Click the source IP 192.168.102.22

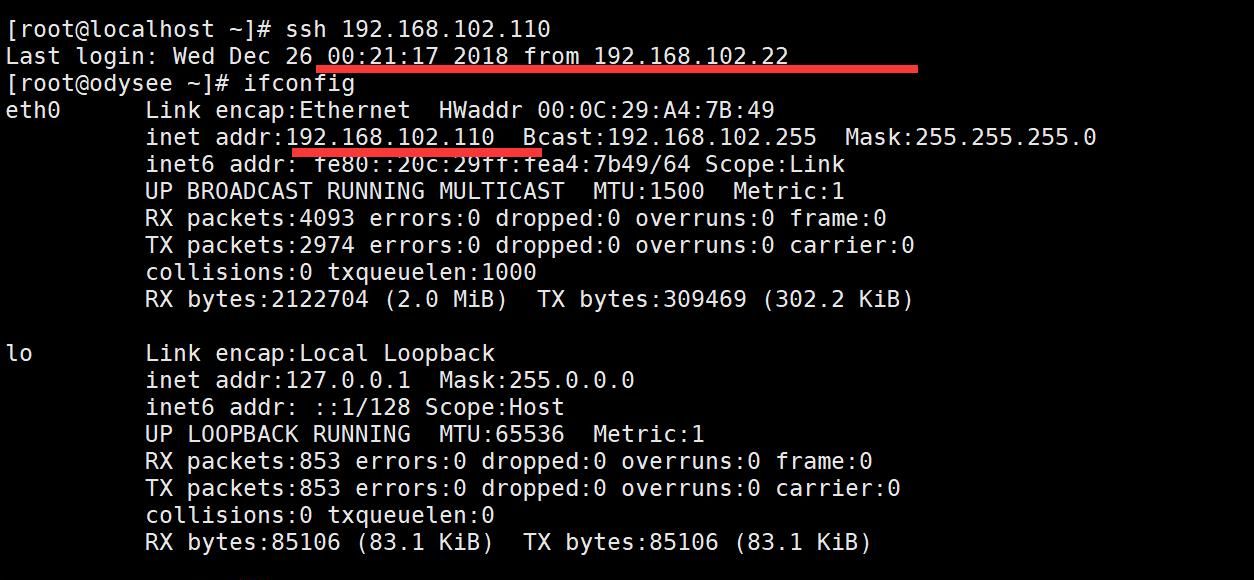[x=691, y=56]
